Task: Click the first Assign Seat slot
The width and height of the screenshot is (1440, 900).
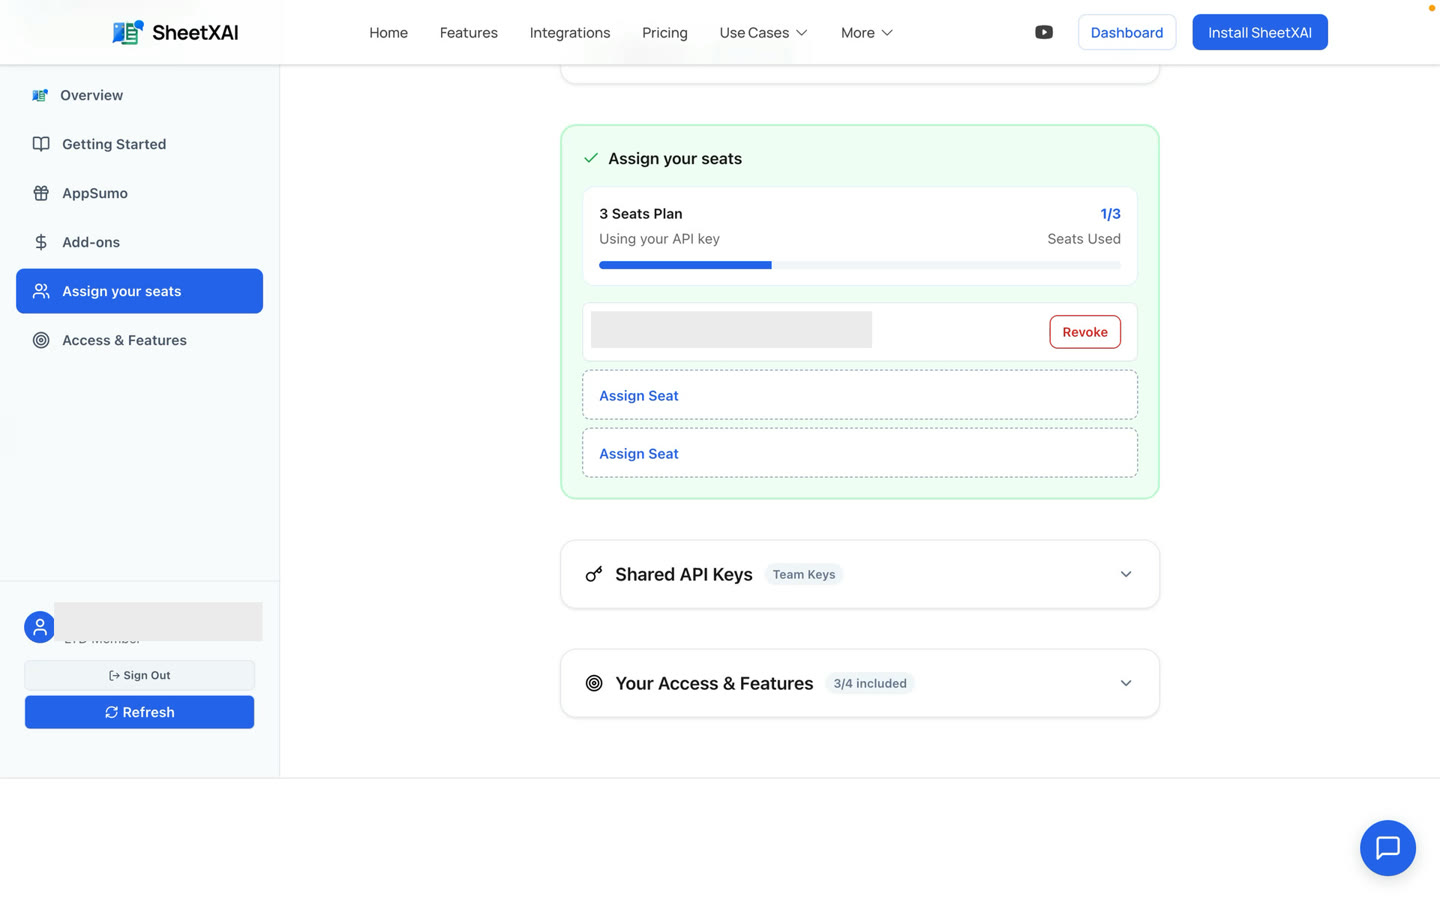Action: point(860,395)
